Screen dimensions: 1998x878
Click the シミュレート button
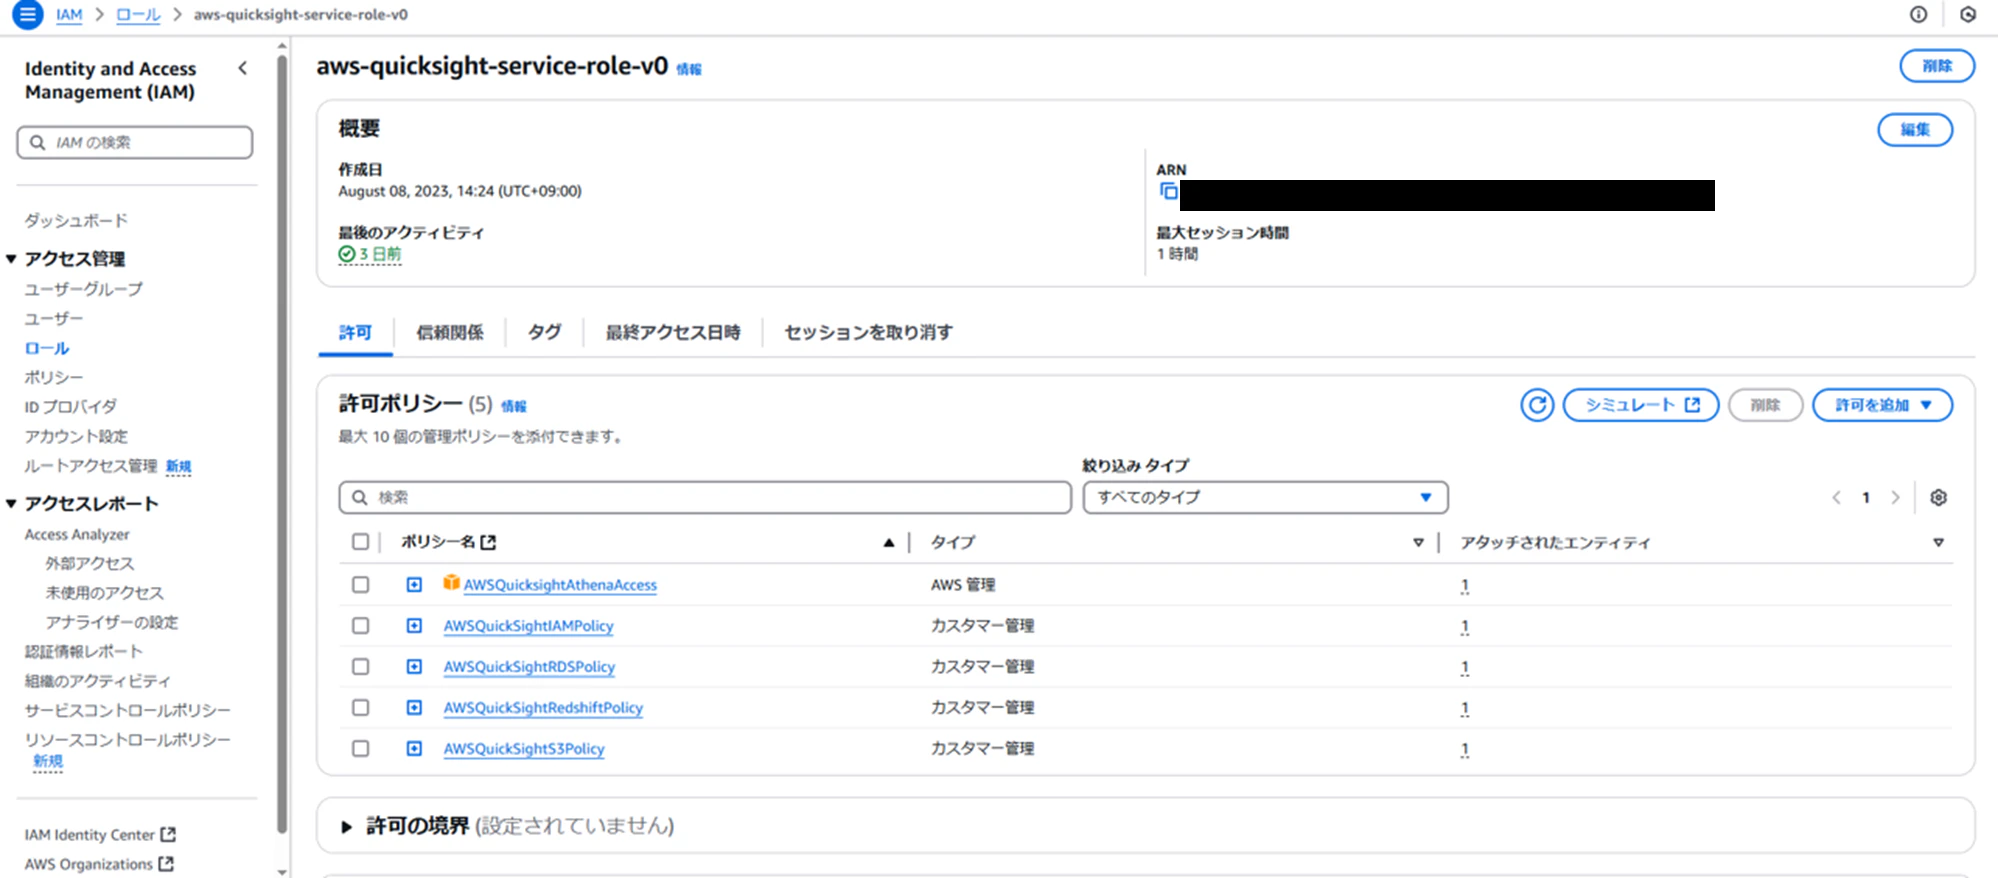coord(1641,405)
